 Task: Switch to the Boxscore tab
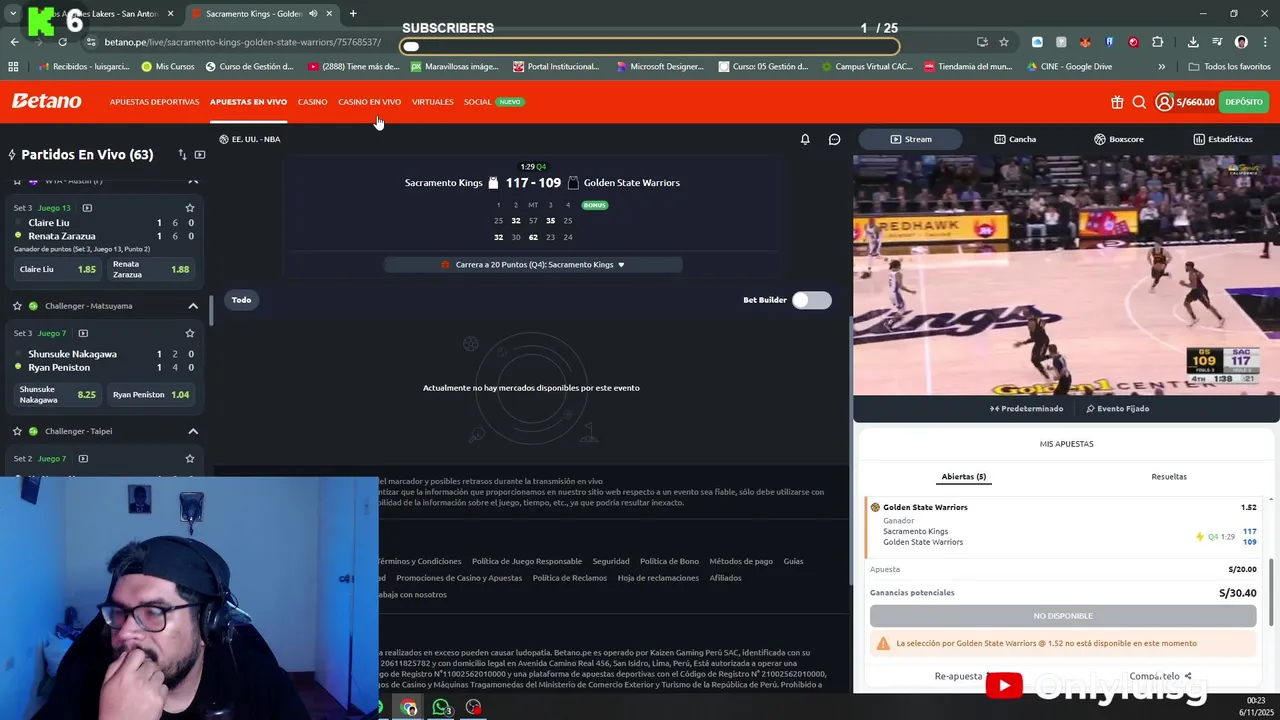1119,139
